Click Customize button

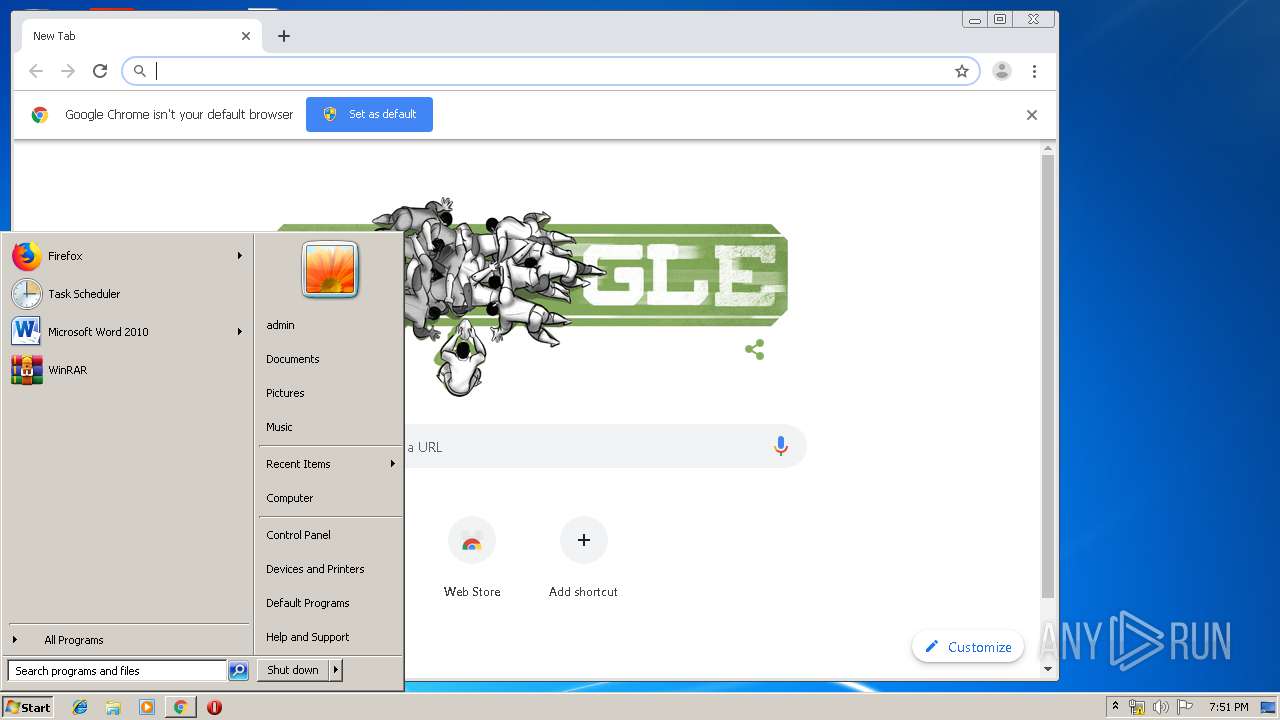[968, 647]
